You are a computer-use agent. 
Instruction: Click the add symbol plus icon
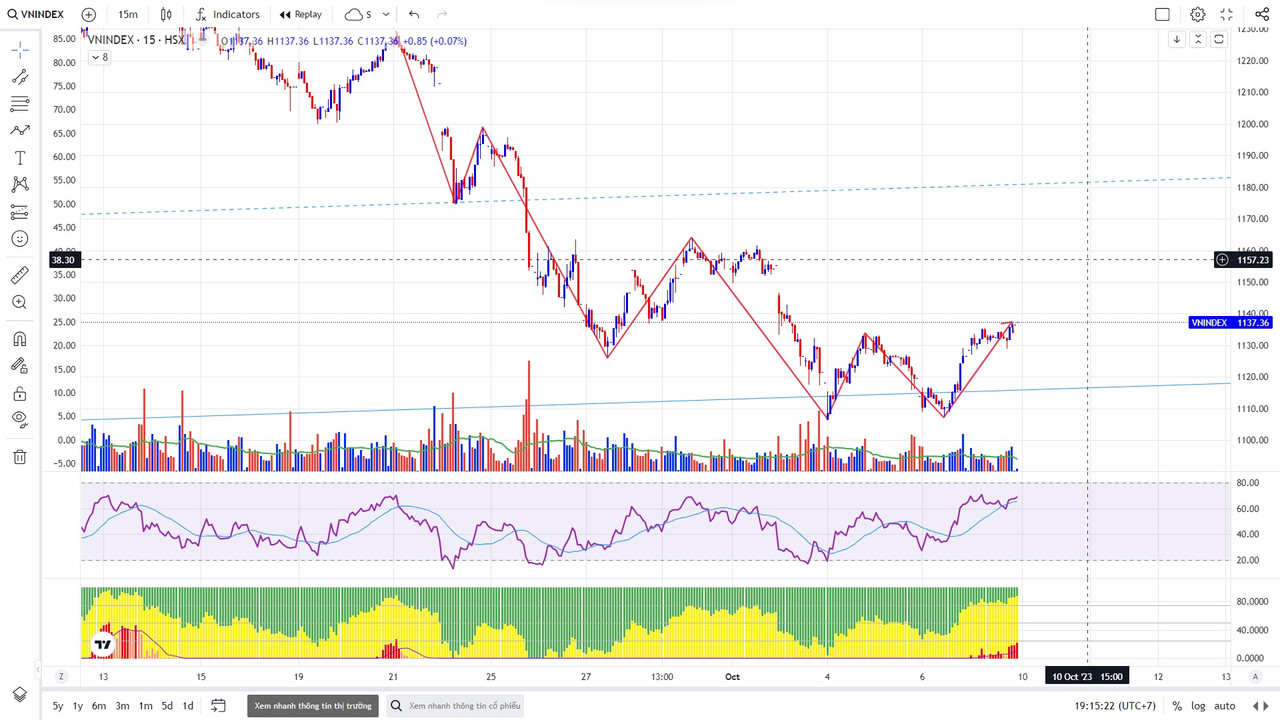coord(89,14)
